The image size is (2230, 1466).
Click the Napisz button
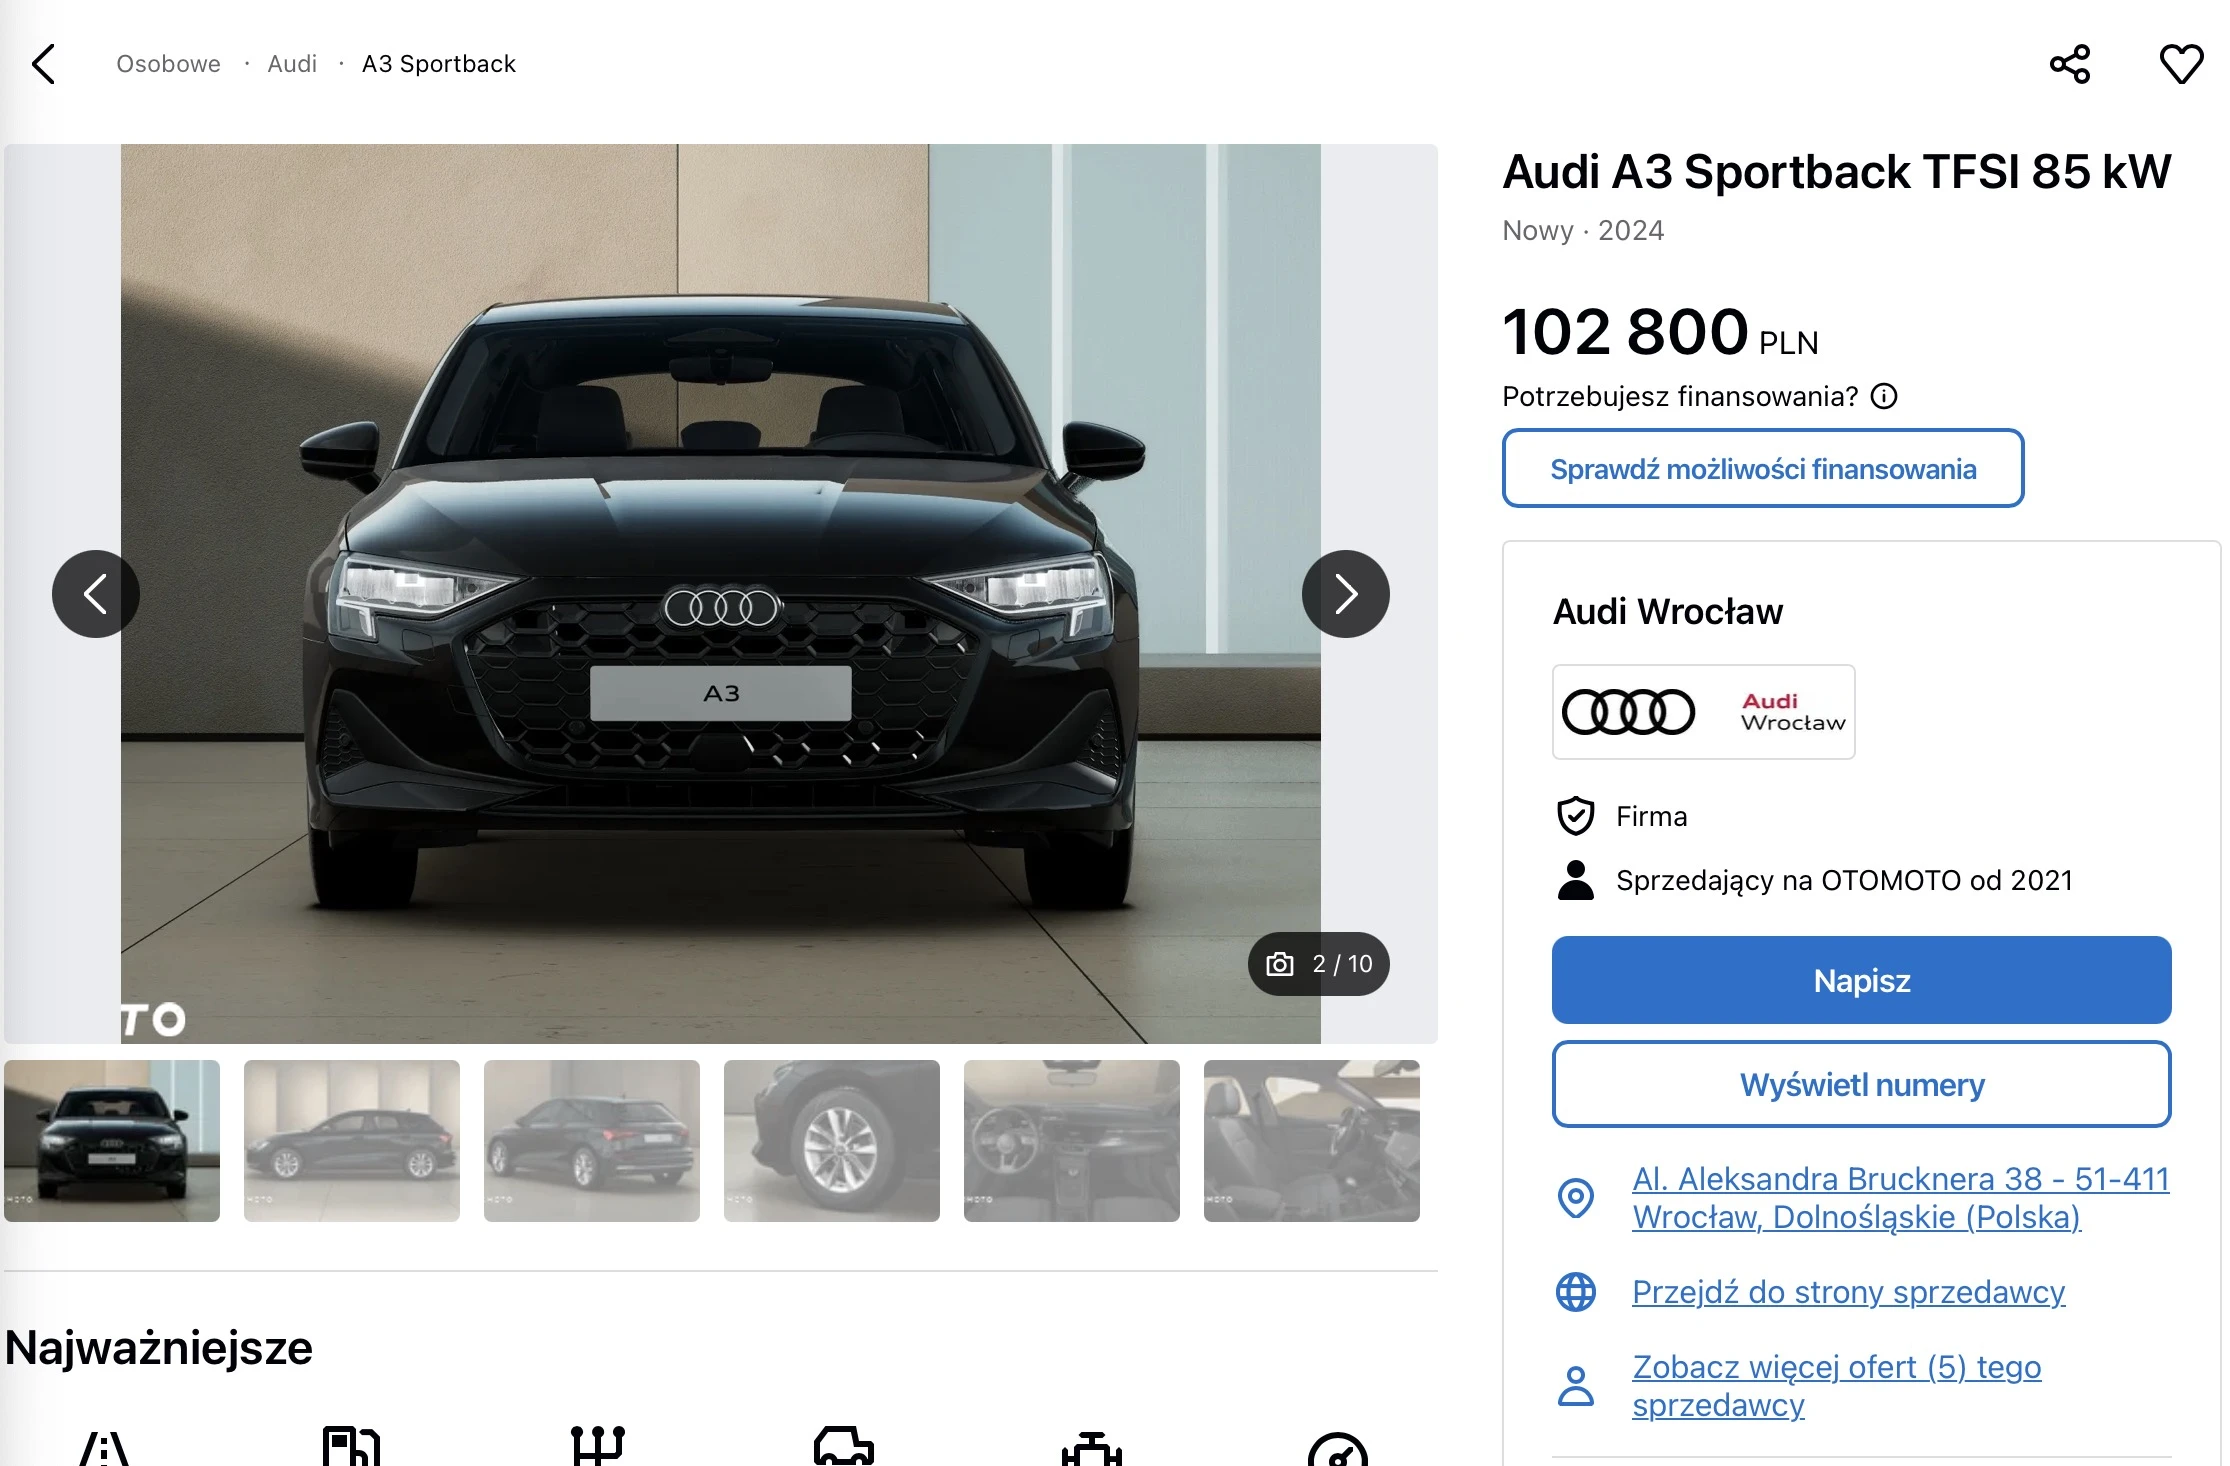tap(1861, 980)
